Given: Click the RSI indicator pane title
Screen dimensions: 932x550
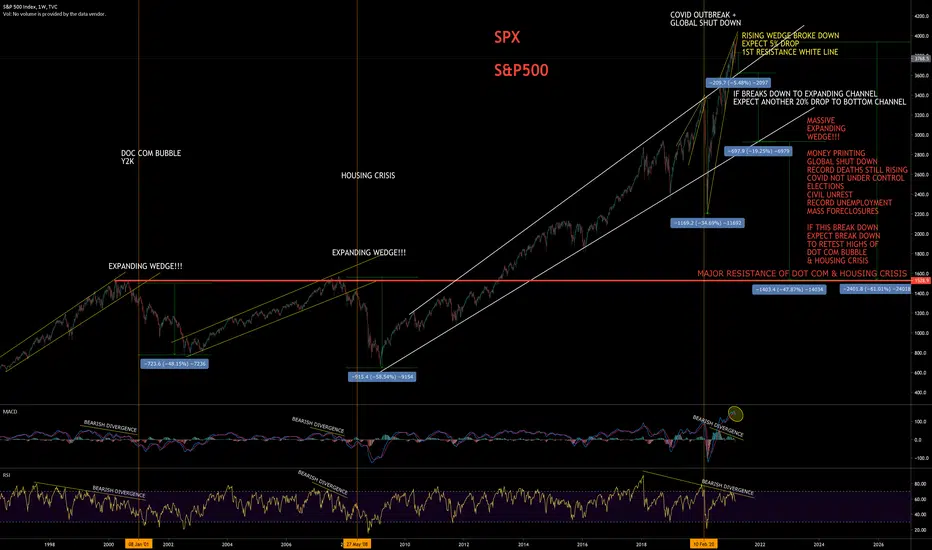Looking at the screenshot, I should coord(7,475).
